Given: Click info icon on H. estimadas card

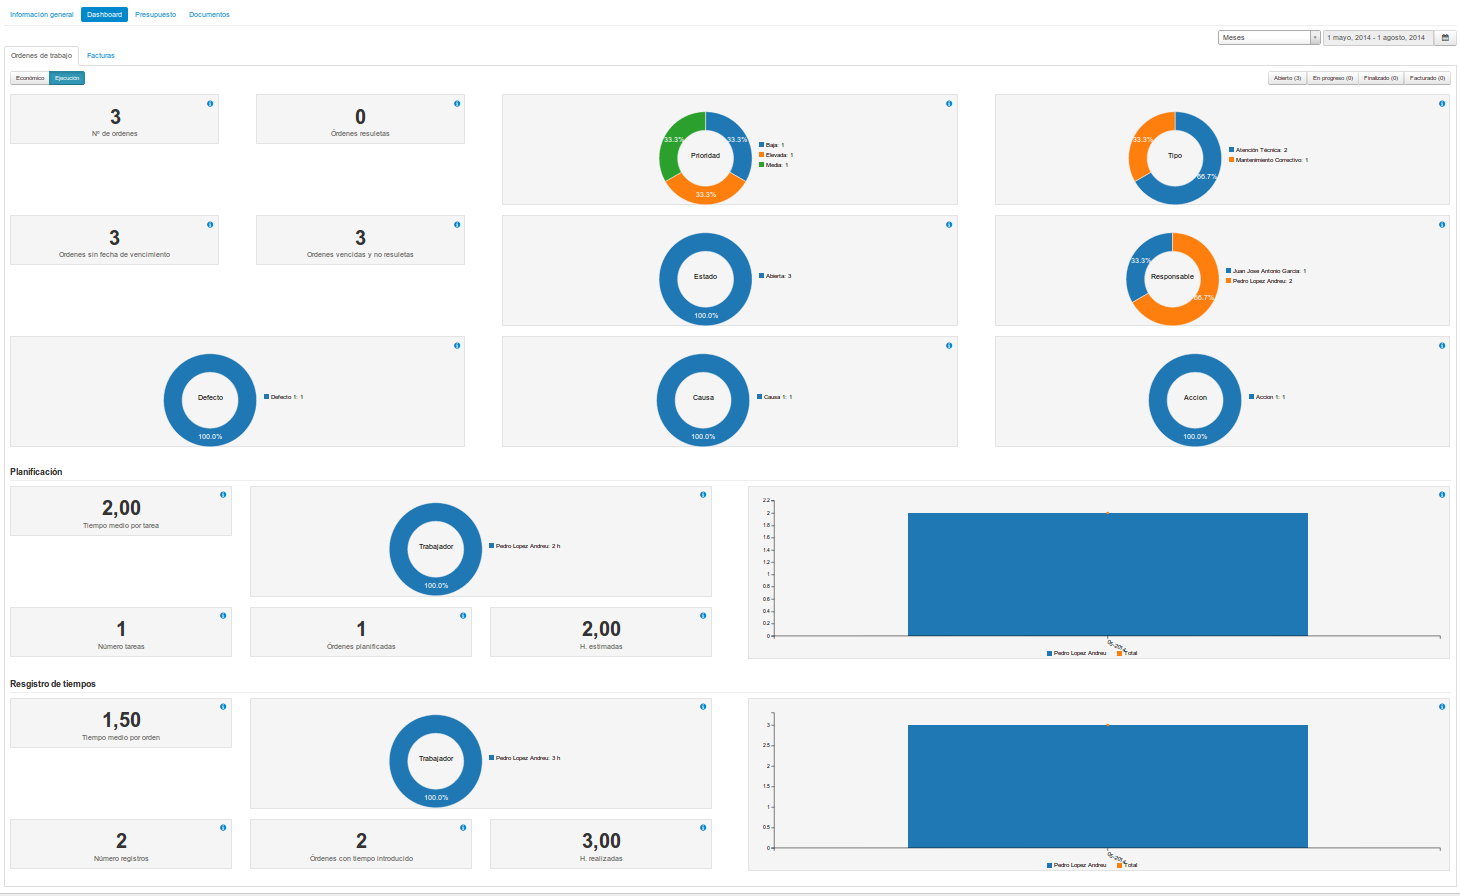Looking at the screenshot, I should tap(703, 616).
